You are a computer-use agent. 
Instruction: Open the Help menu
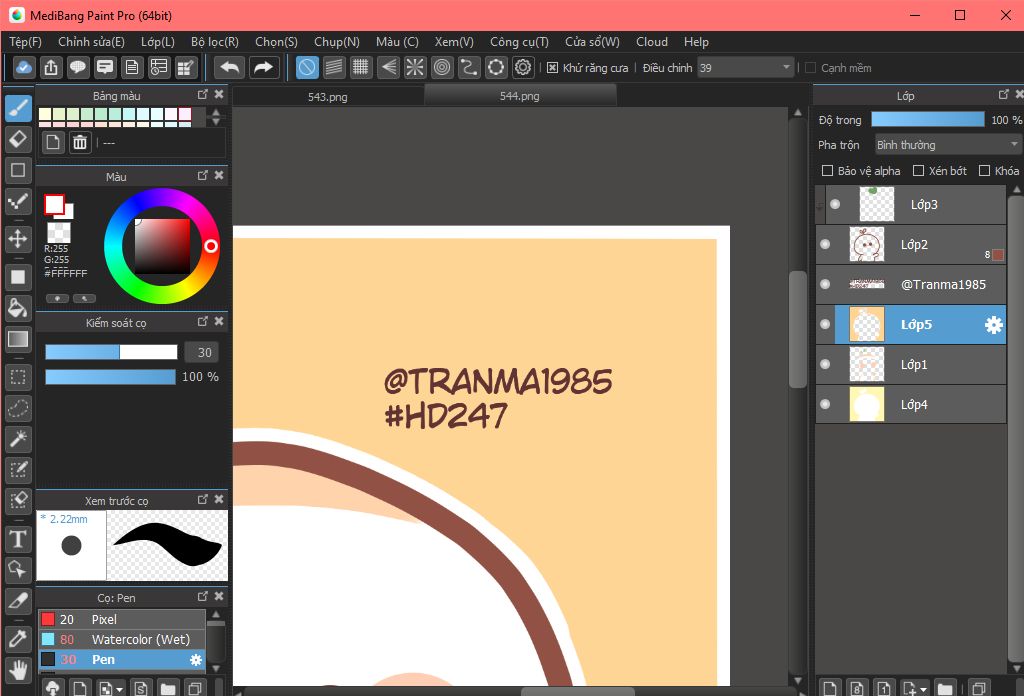coord(696,42)
